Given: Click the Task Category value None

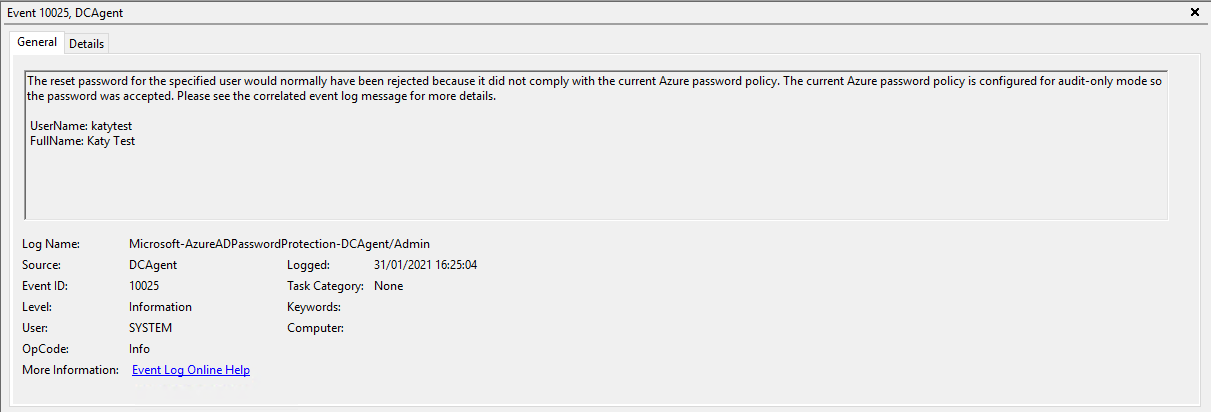Looking at the screenshot, I should tap(388, 286).
